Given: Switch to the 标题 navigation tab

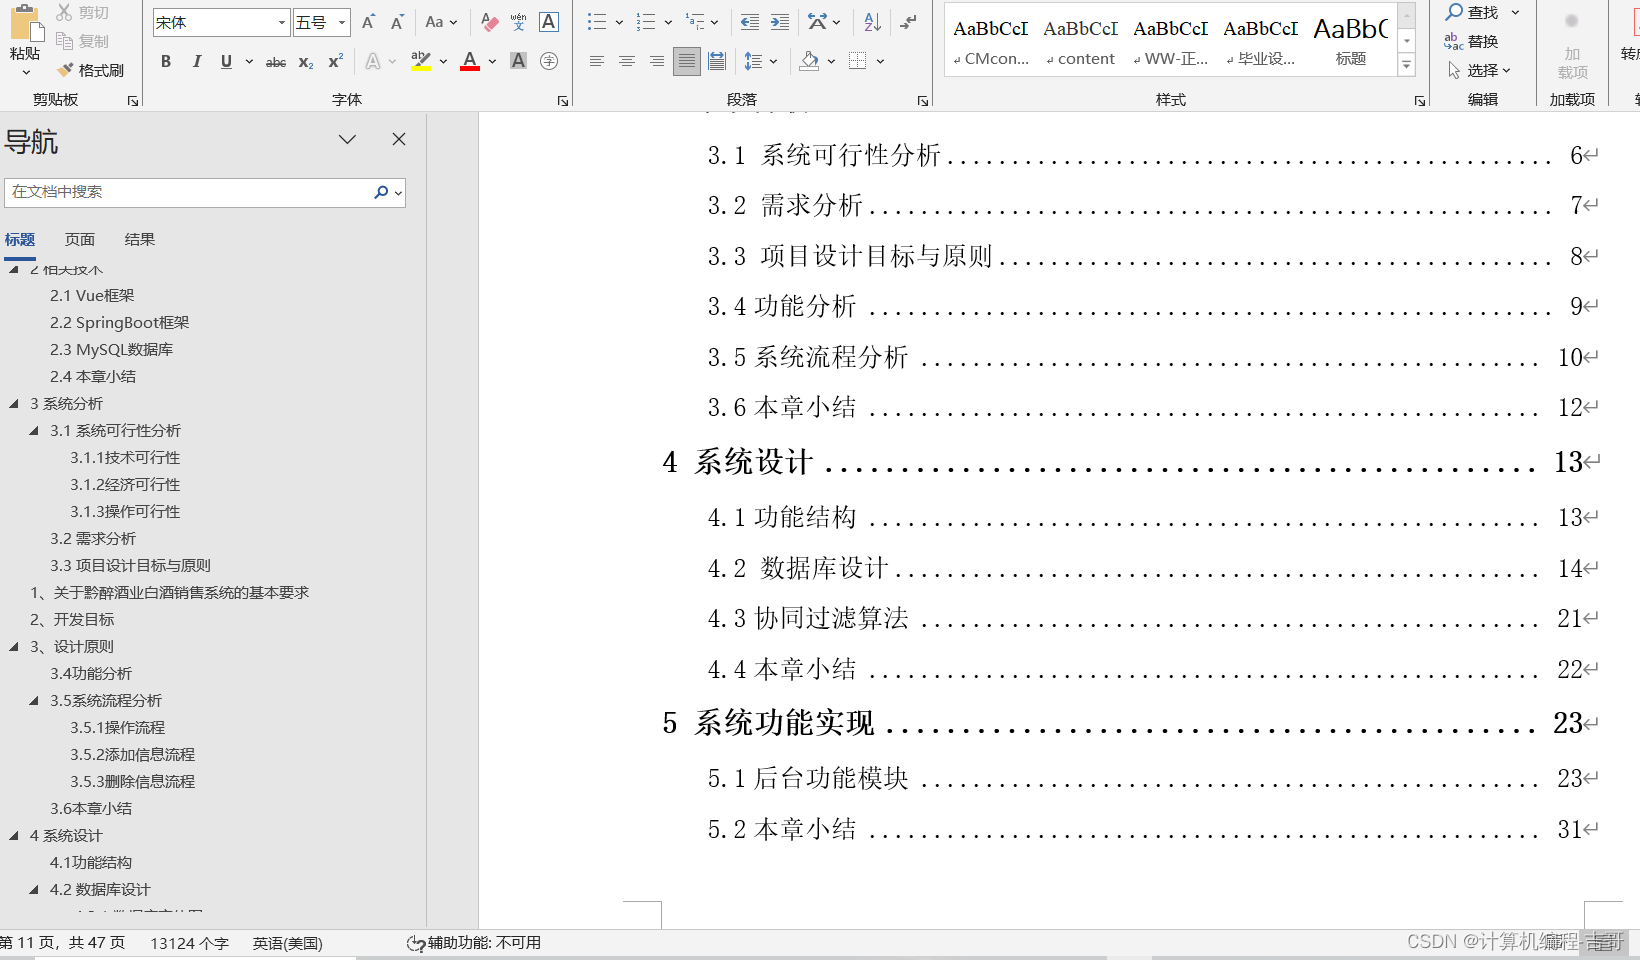Looking at the screenshot, I should [20, 240].
